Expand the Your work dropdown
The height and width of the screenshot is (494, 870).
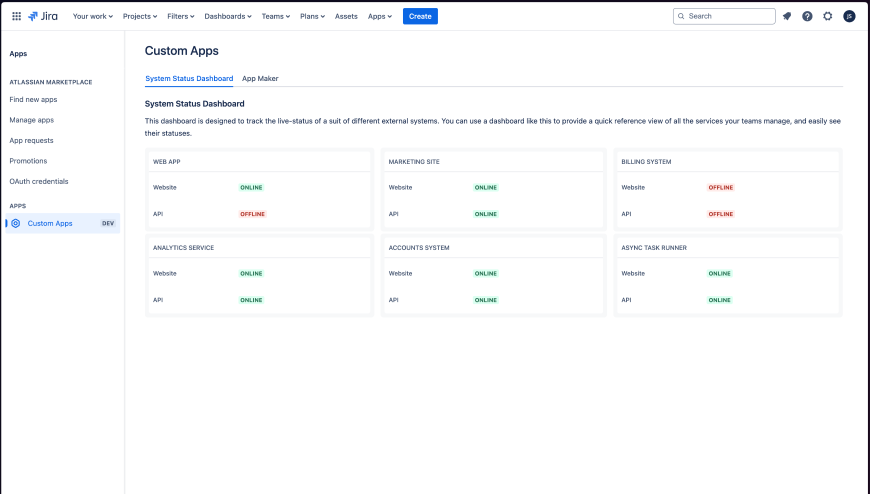tap(92, 16)
